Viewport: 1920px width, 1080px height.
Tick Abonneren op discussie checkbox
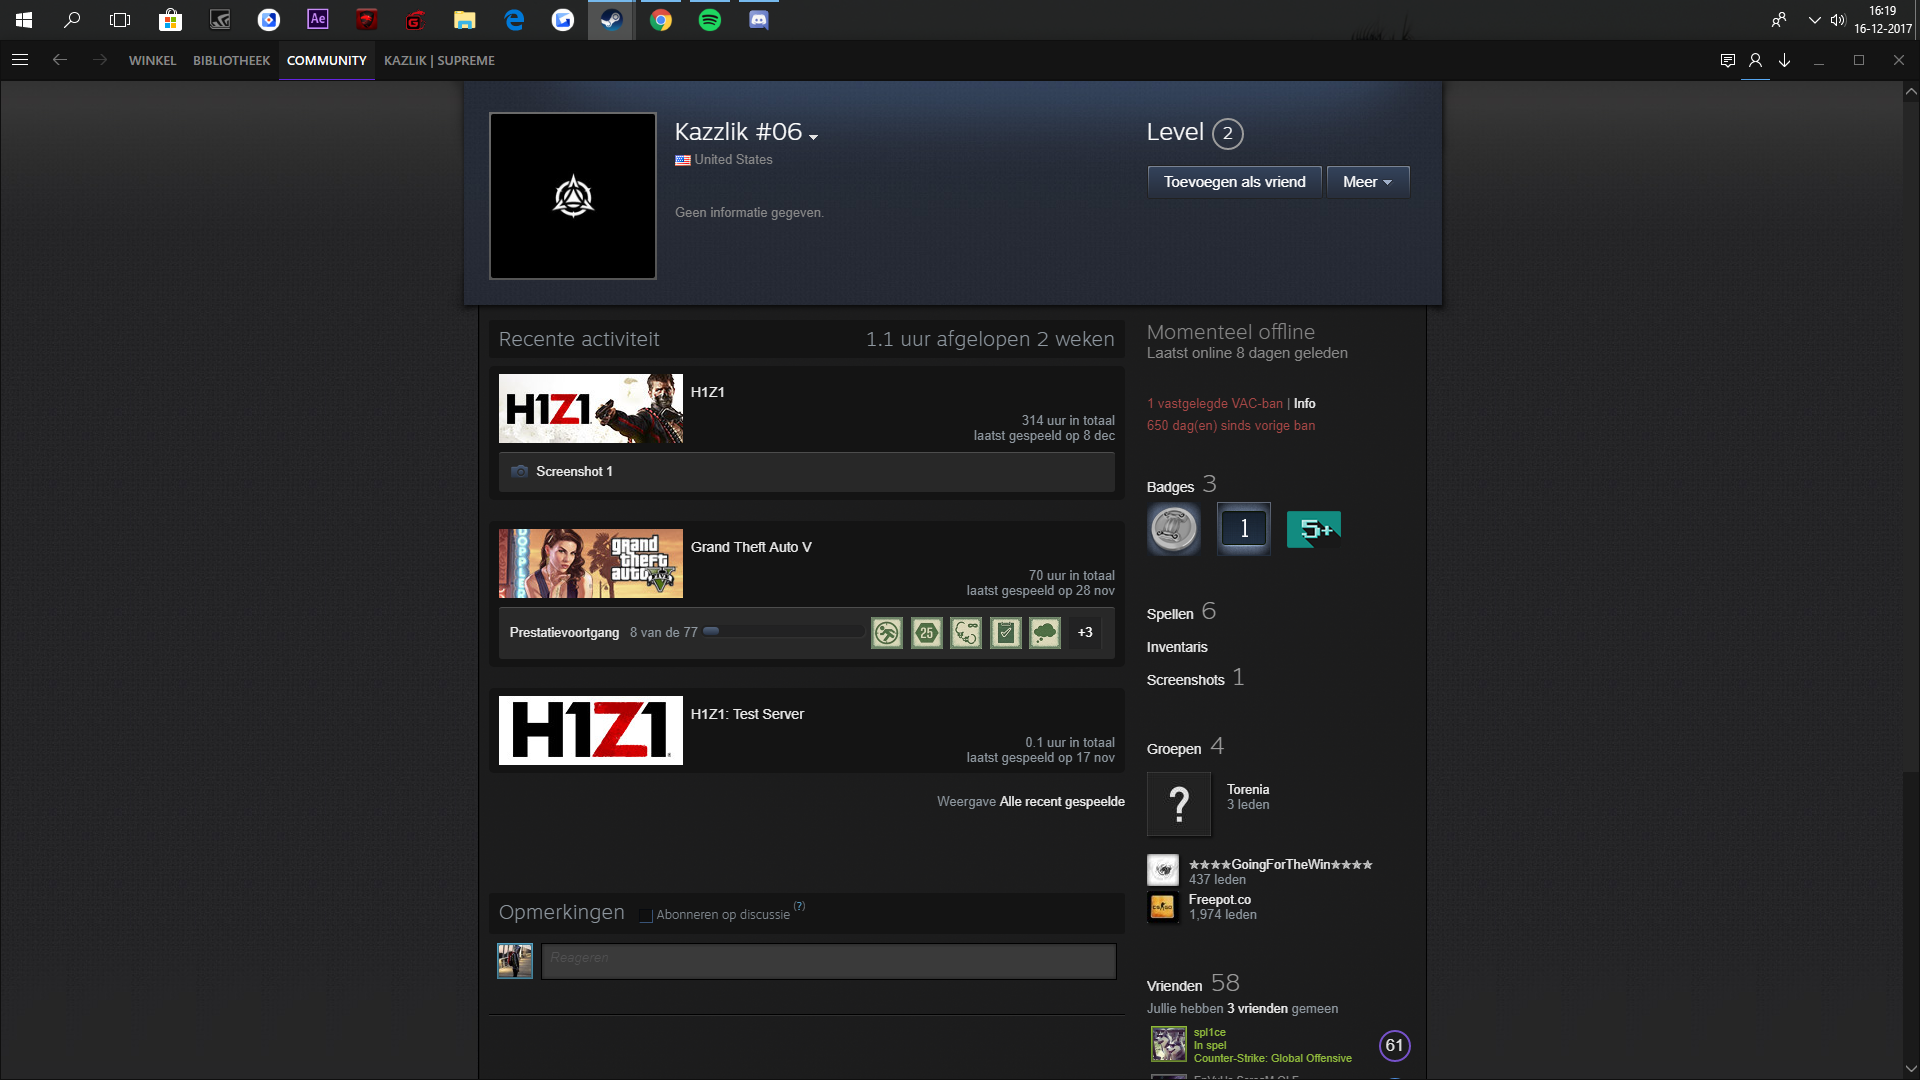646,916
